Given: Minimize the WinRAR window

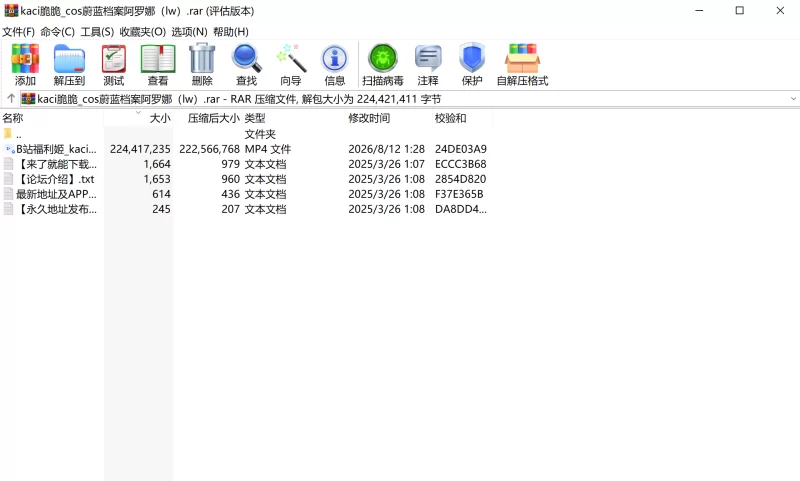Looking at the screenshot, I should [699, 11].
